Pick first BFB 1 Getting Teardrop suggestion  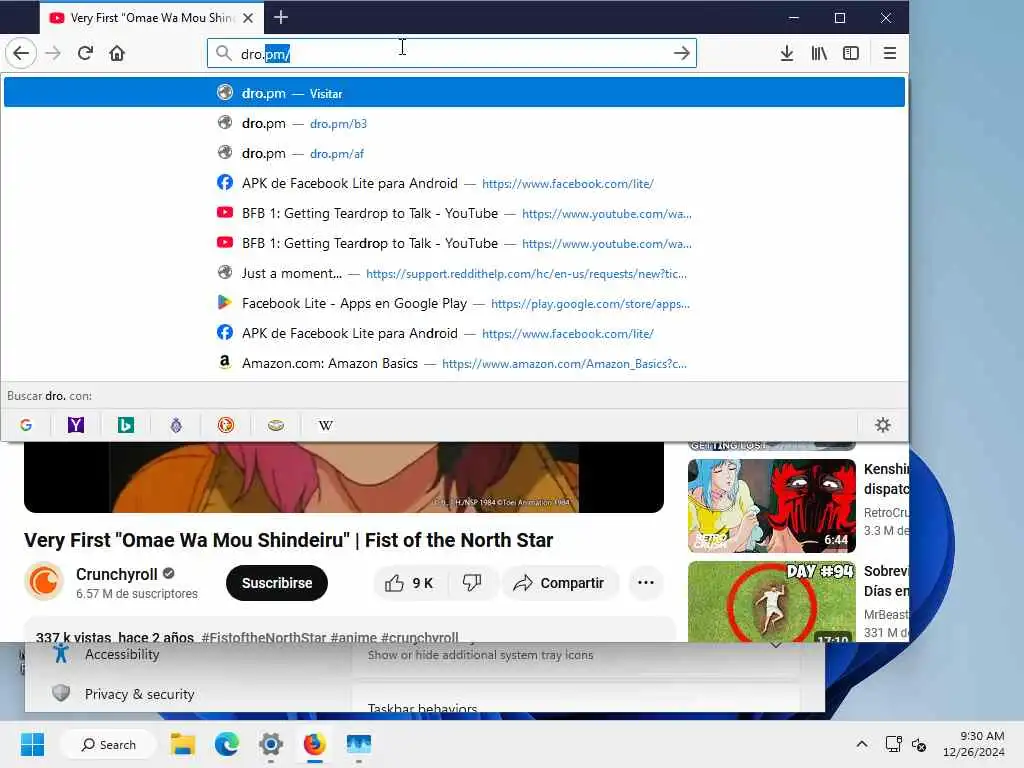tap(455, 213)
